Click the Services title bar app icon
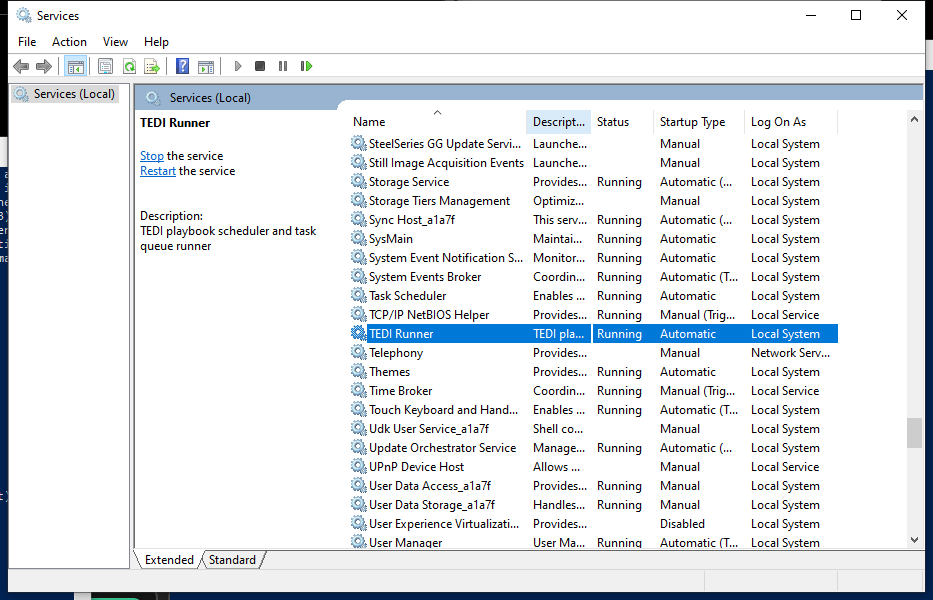Screen dimensions: 933x600 [x=24, y=15]
